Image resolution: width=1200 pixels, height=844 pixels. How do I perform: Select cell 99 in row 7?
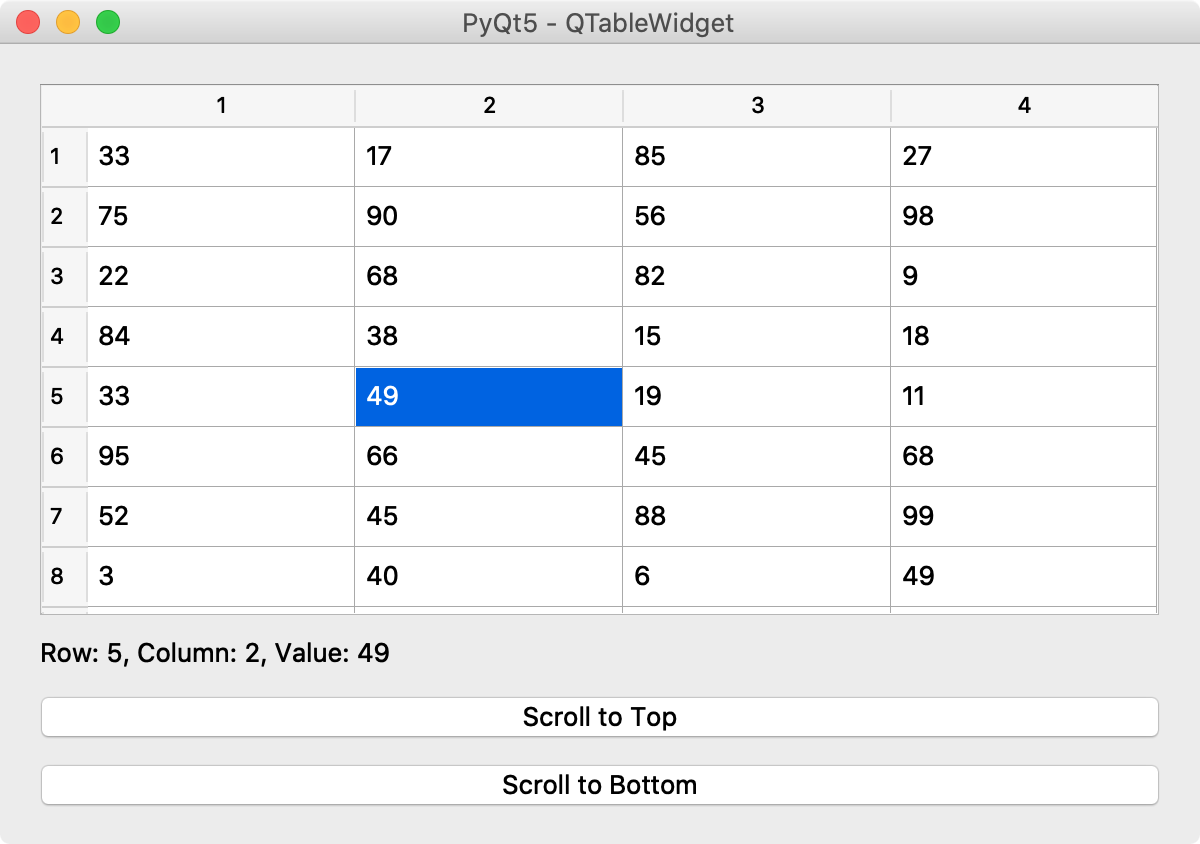(x=1024, y=517)
